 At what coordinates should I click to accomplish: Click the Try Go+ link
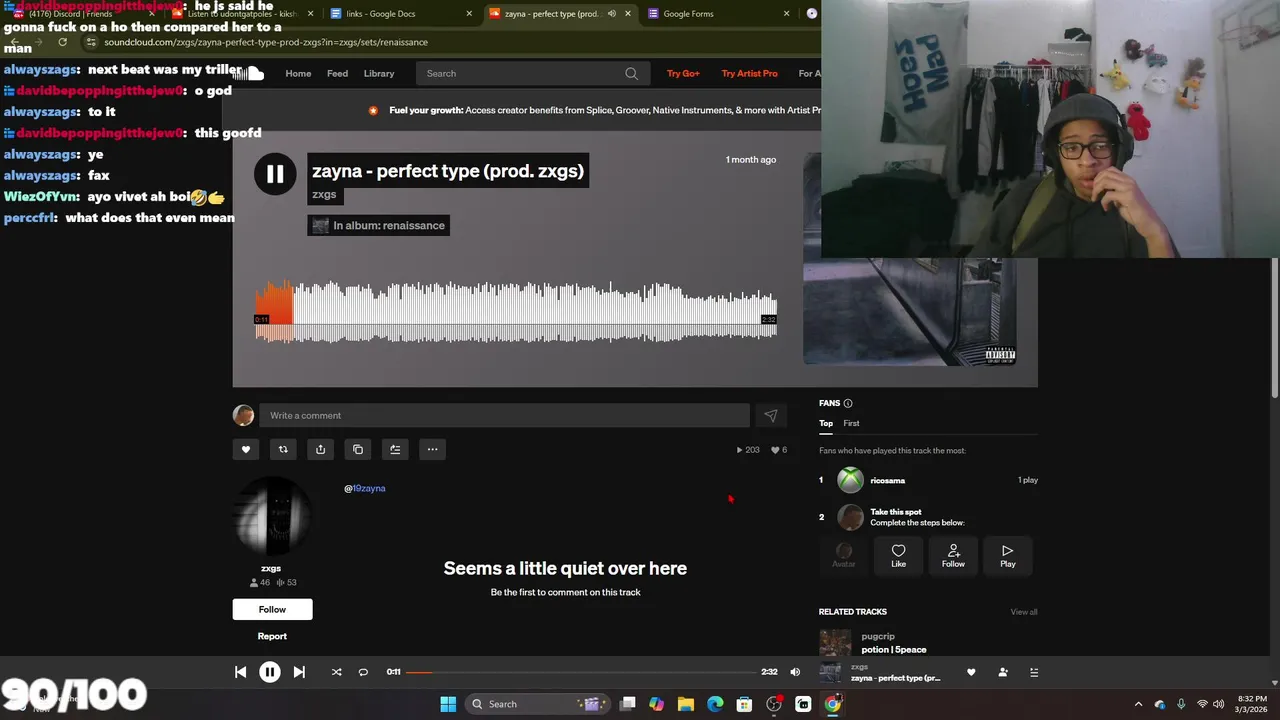click(x=683, y=73)
